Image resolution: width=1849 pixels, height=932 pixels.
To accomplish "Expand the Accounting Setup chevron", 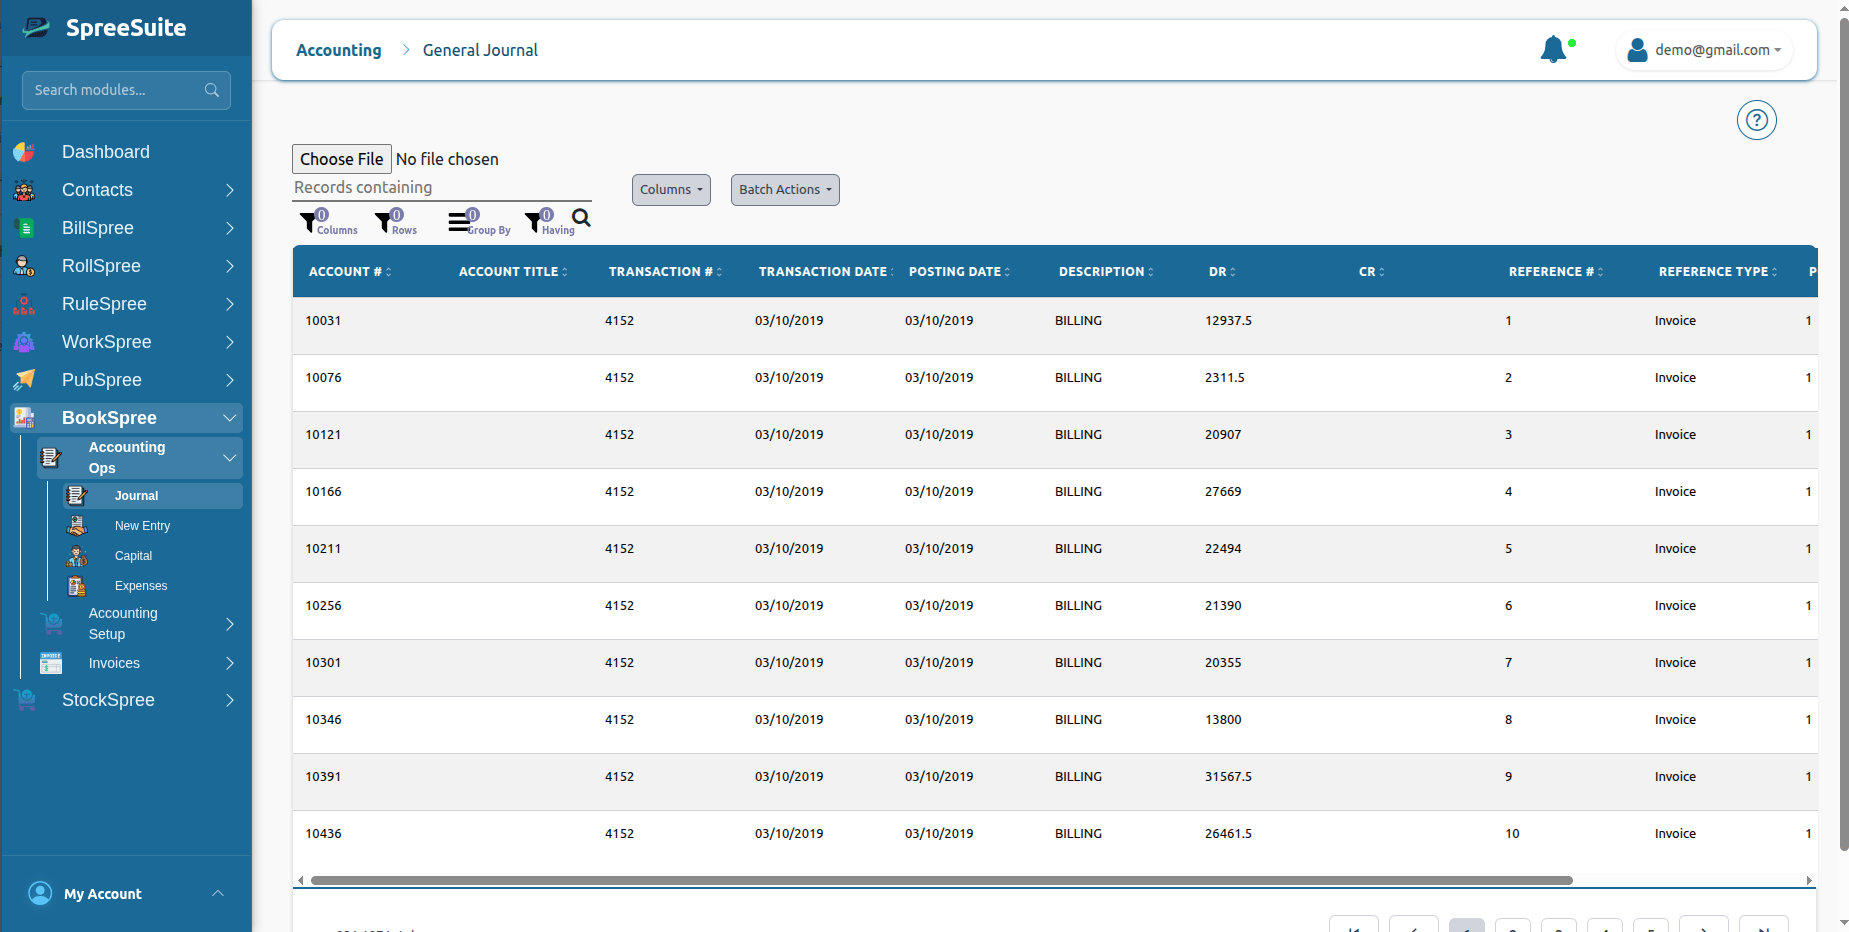I will 230,624.
